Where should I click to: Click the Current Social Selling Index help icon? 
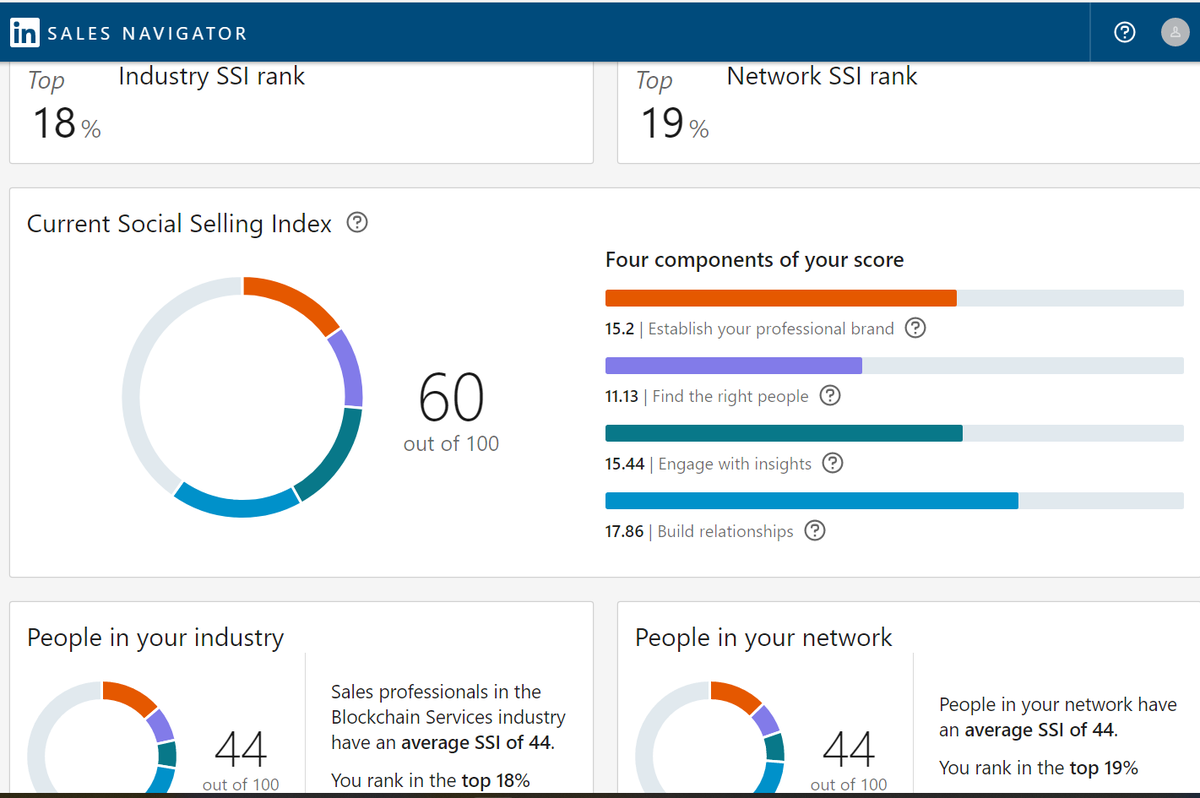coord(357,222)
